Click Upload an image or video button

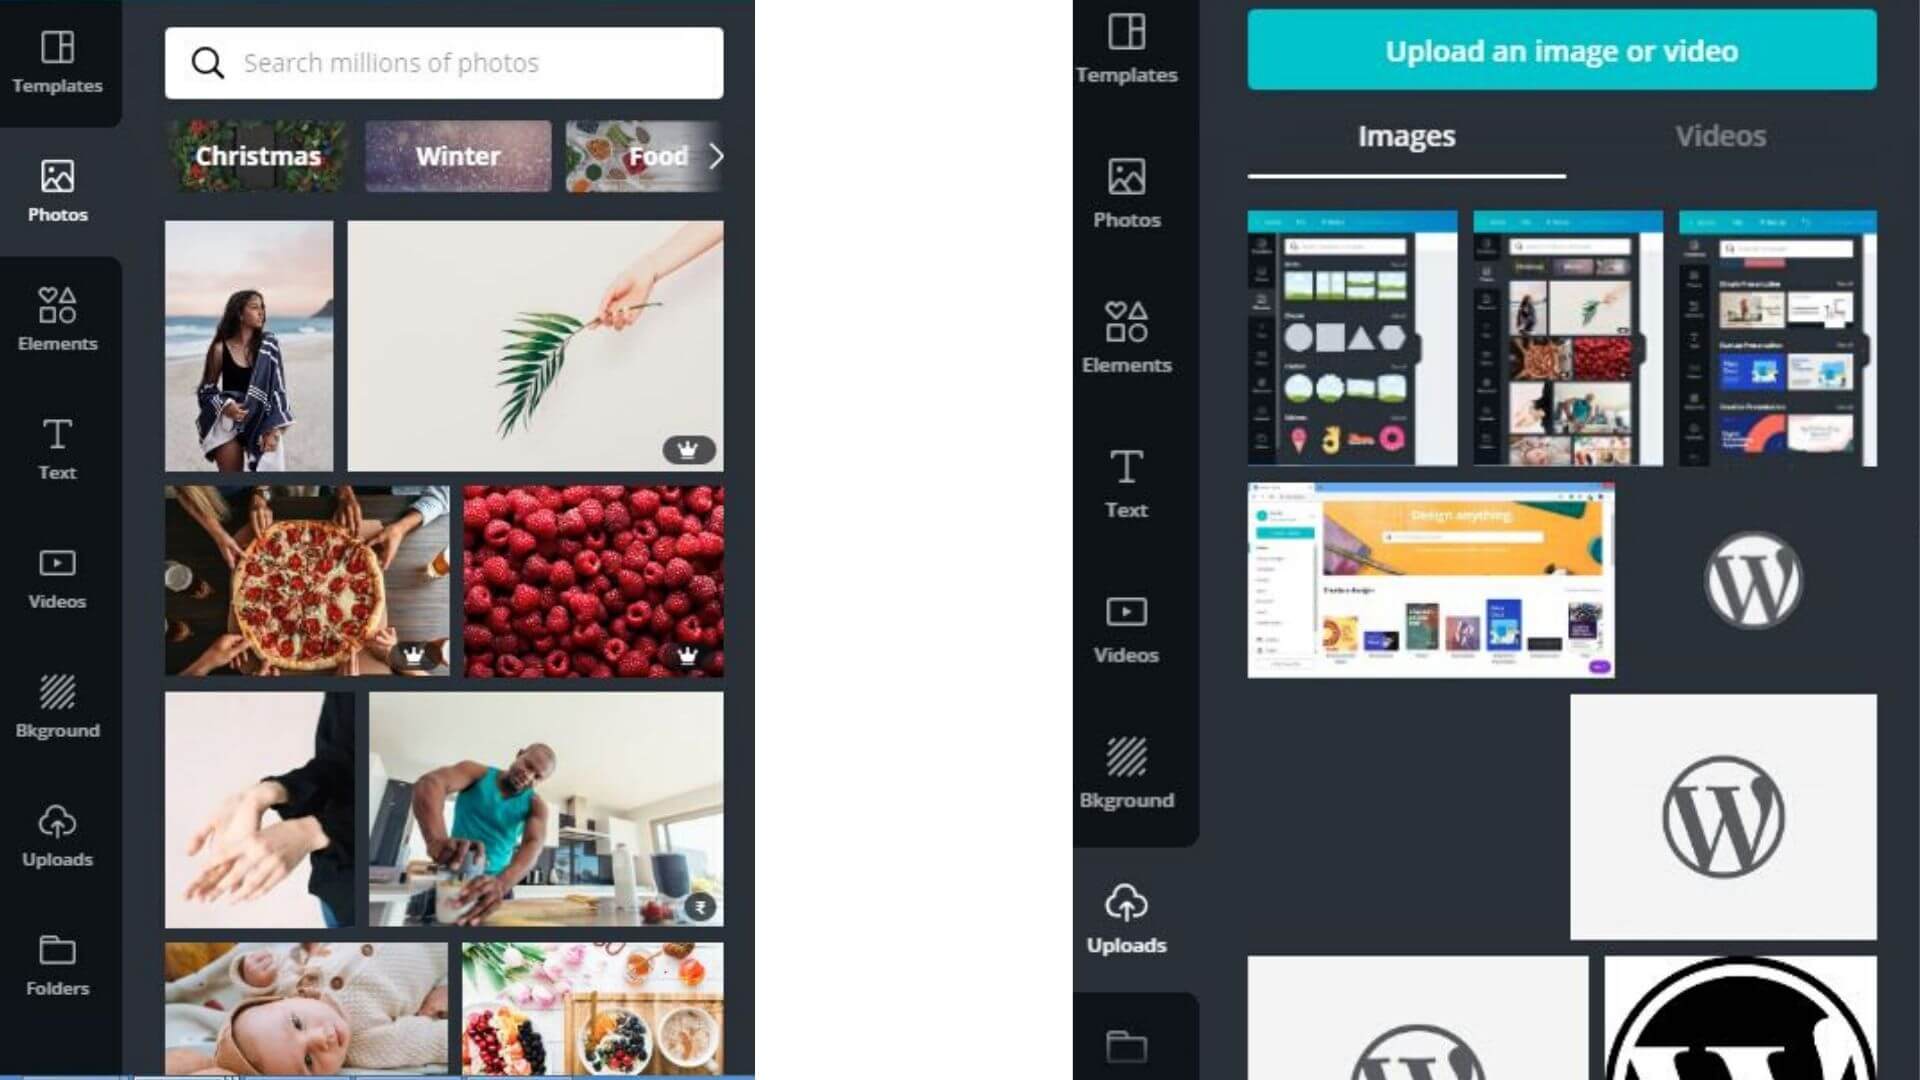(1561, 50)
